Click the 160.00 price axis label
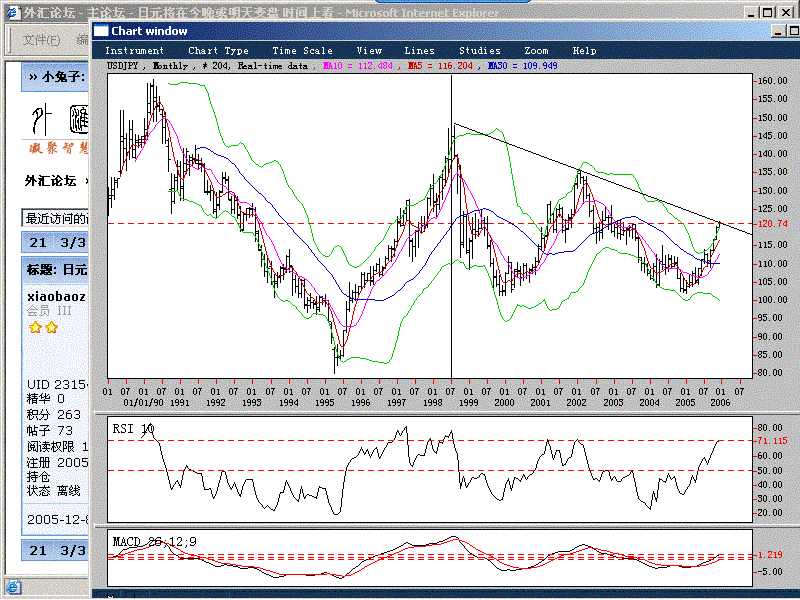Image resolution: width=800 pixels, height=600 pixels. (x=772, y=81)
